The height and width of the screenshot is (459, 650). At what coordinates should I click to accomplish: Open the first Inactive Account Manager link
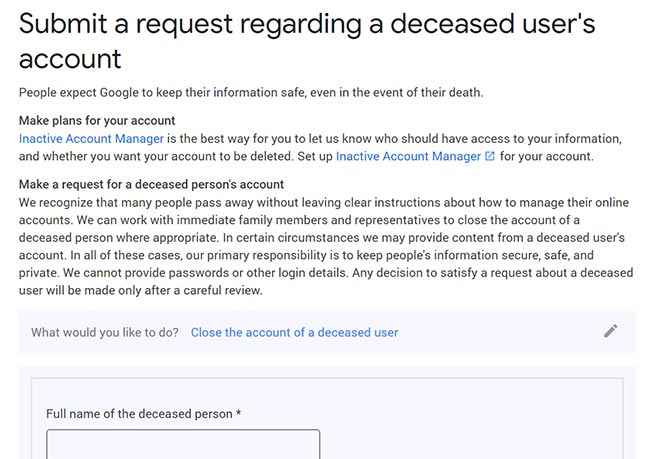coord(91,138)
